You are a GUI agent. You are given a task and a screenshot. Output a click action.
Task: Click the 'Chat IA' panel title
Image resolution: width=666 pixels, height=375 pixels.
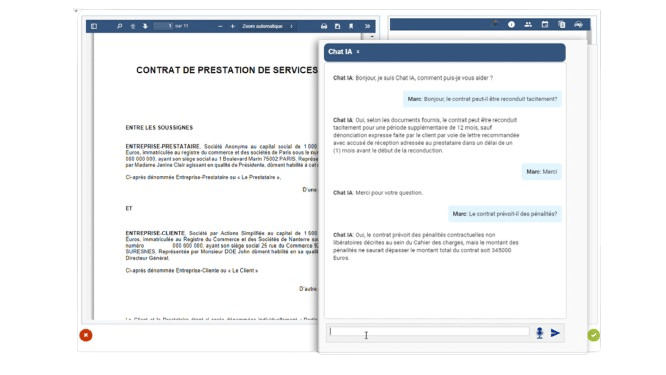coord(340,52)
